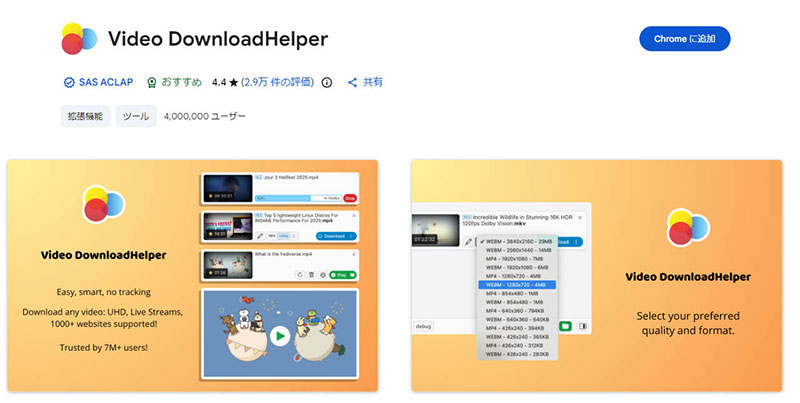Click the ツール category tag

tap(136, 116)
